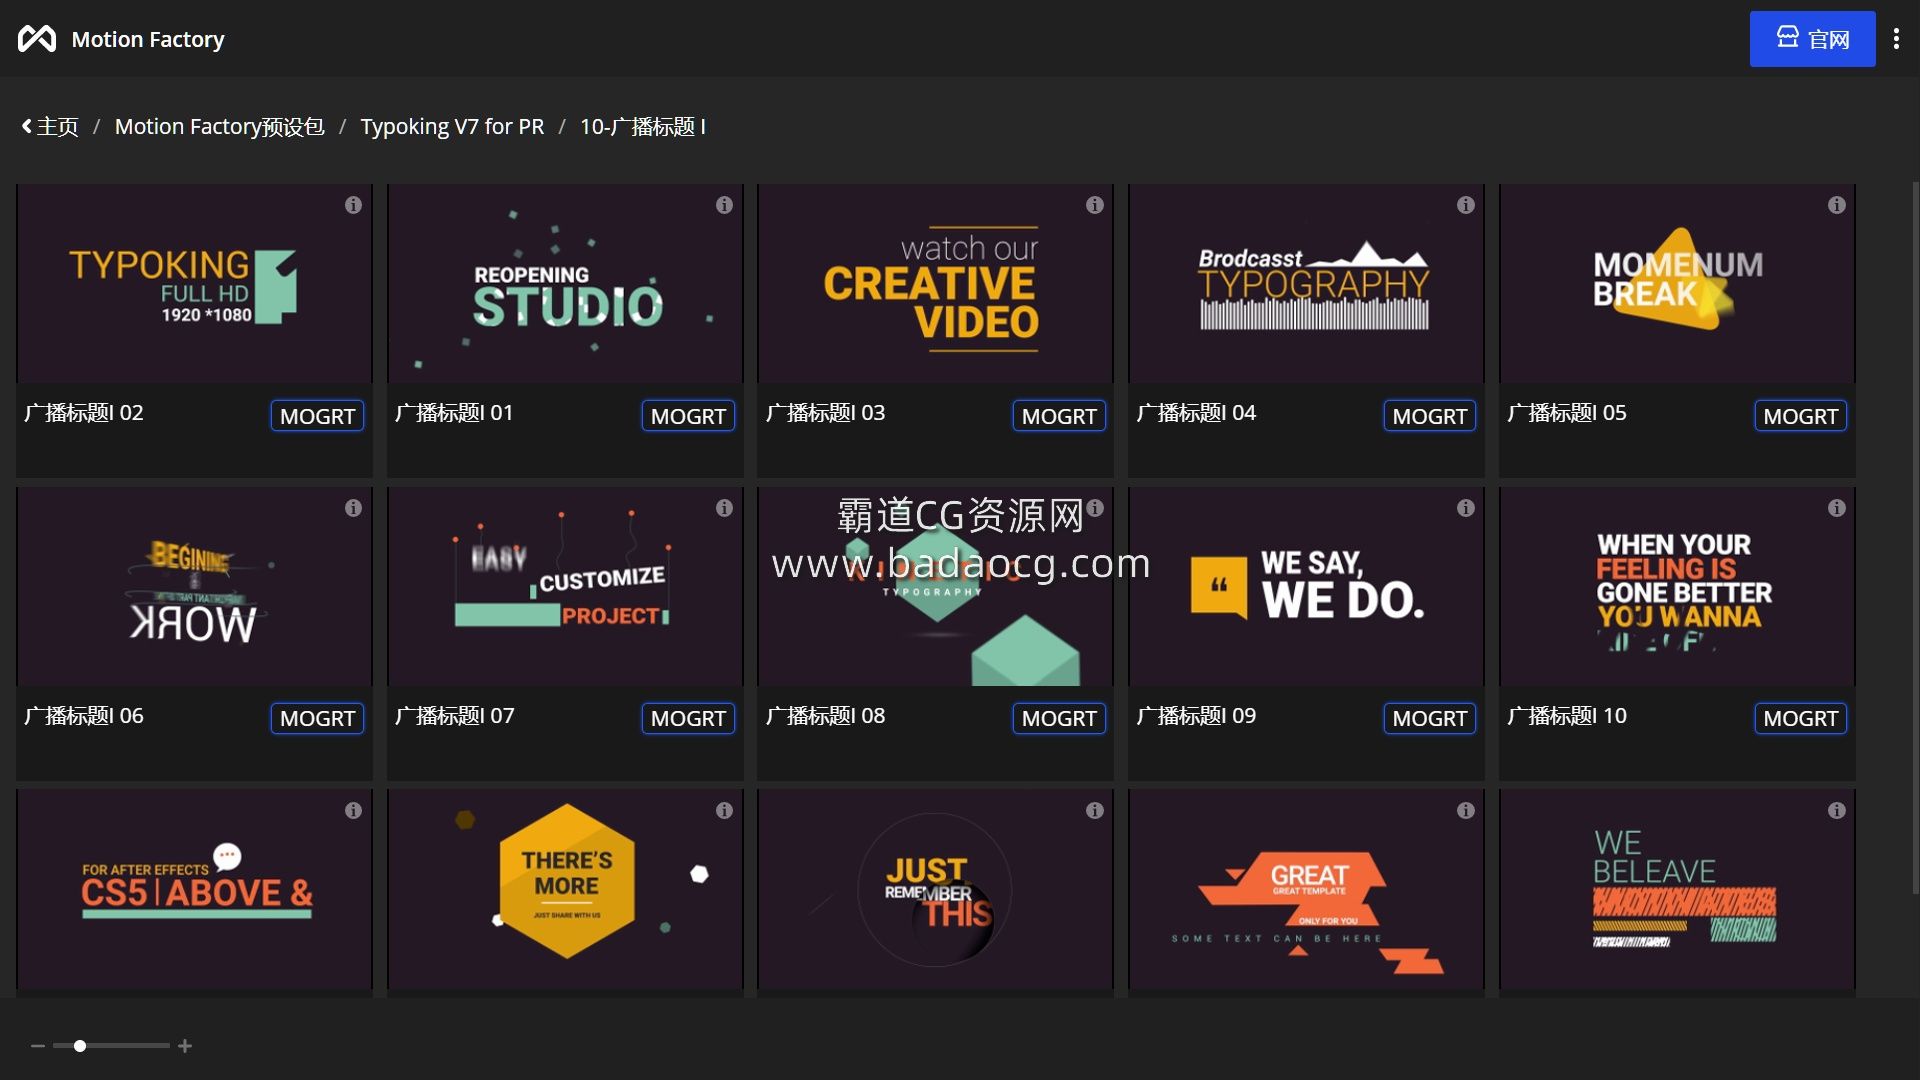Show info for 广播标题I 10 thumbnail
Screen dimensions: 1920x1080
pyautogui.click(x=1837, y=508)
